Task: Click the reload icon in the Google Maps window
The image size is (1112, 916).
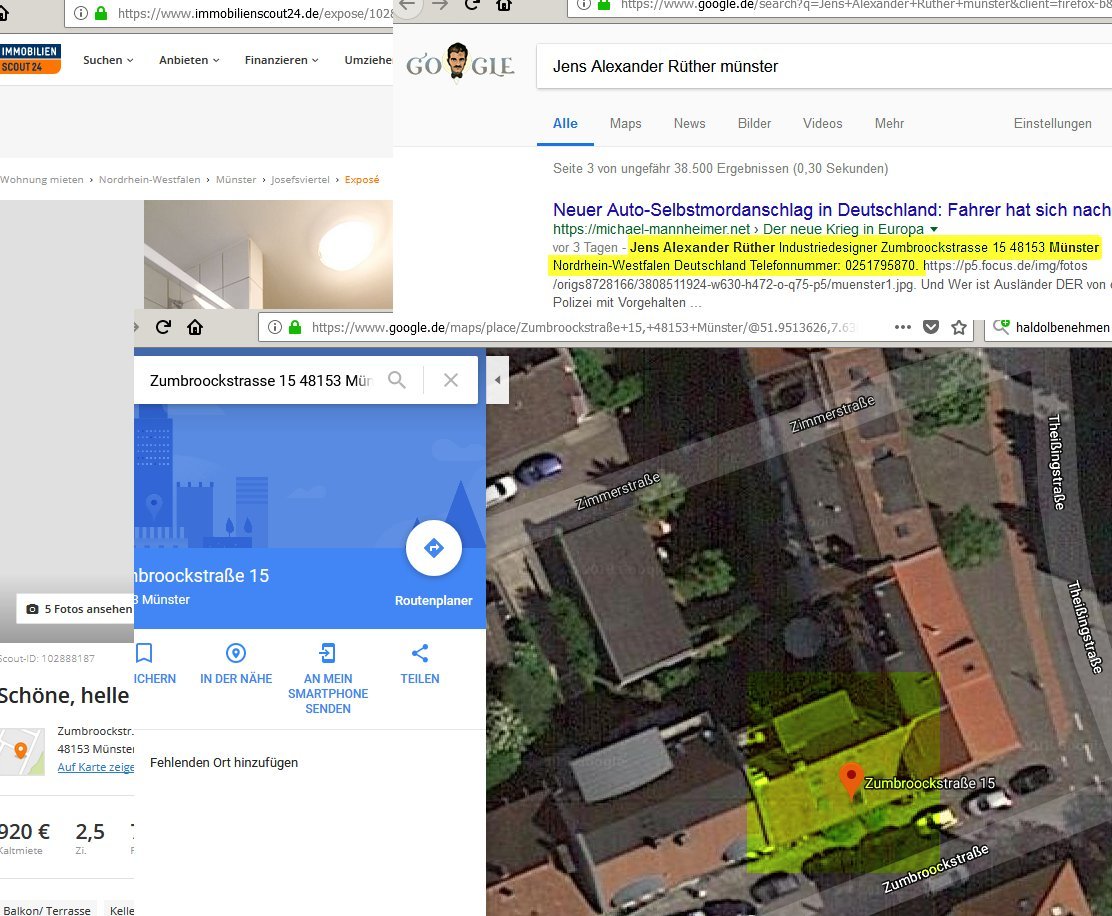Action: 163,327
